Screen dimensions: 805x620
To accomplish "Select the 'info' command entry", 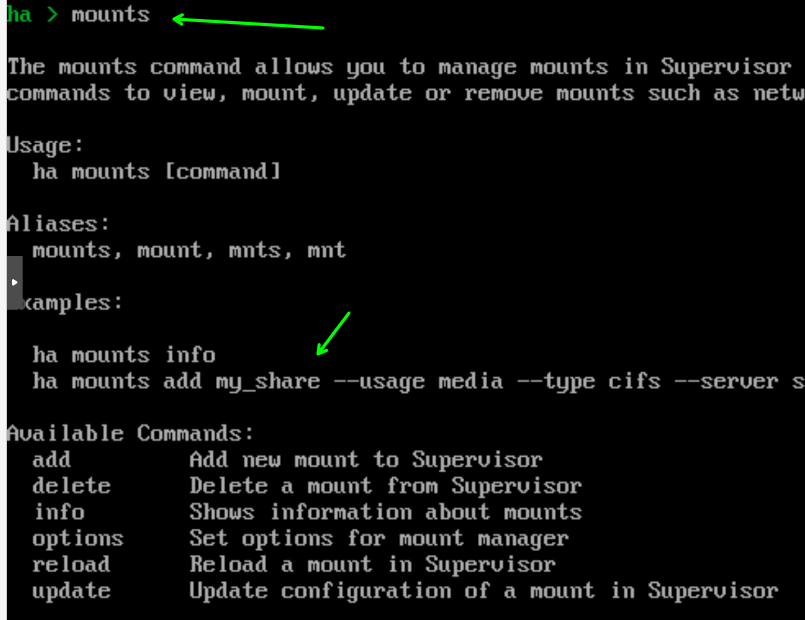I will coord(59,512).
